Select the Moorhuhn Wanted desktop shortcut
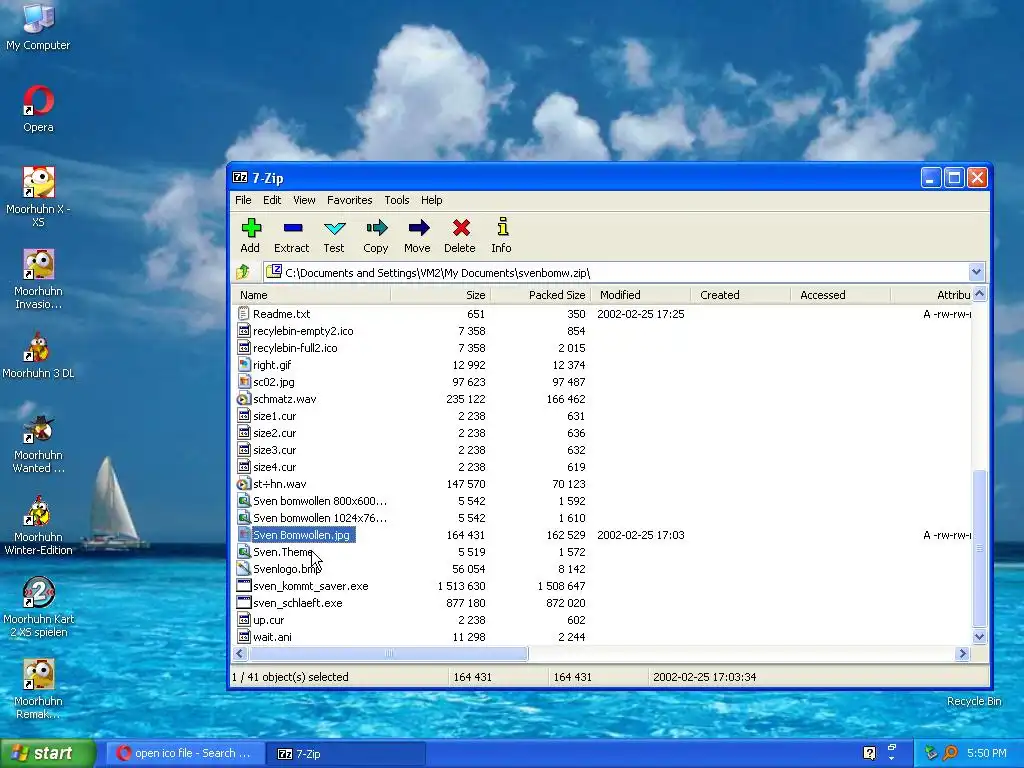 coord(38,443)
